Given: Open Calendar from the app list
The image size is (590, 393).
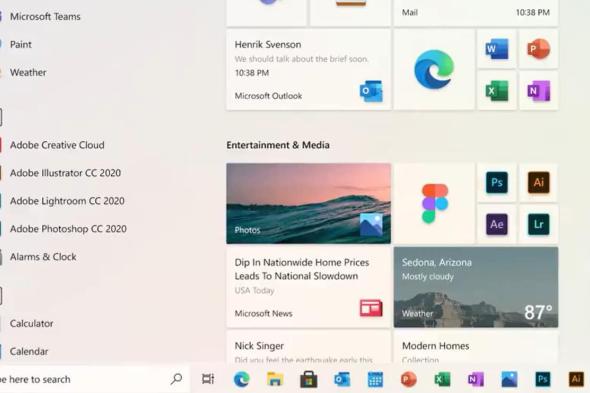Looking at the screenshot, I should (29, 351).
